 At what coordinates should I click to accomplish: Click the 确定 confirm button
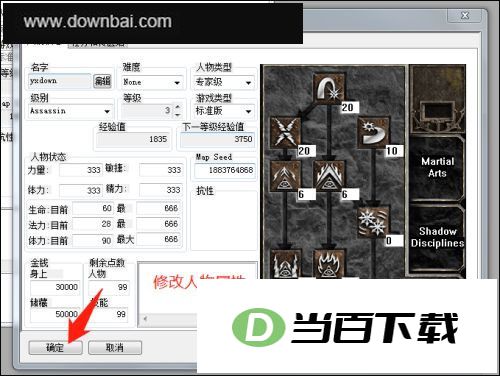tap(55, 348)
